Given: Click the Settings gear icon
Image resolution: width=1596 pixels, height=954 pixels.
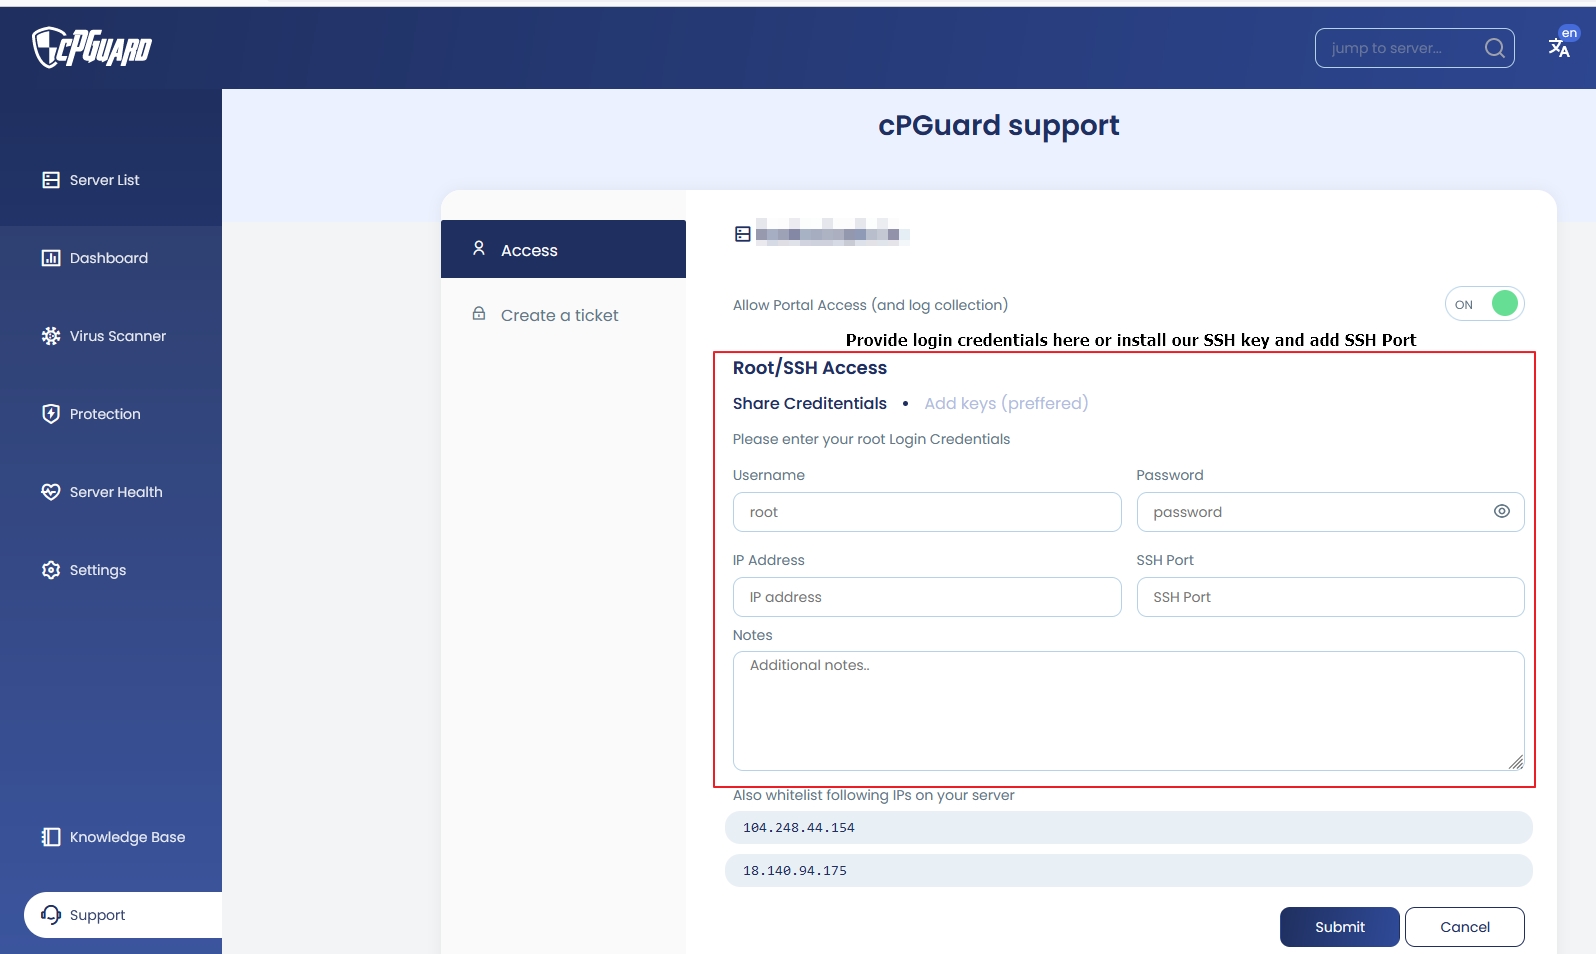Looking at the screenshot, I should (x=51, y=570).
